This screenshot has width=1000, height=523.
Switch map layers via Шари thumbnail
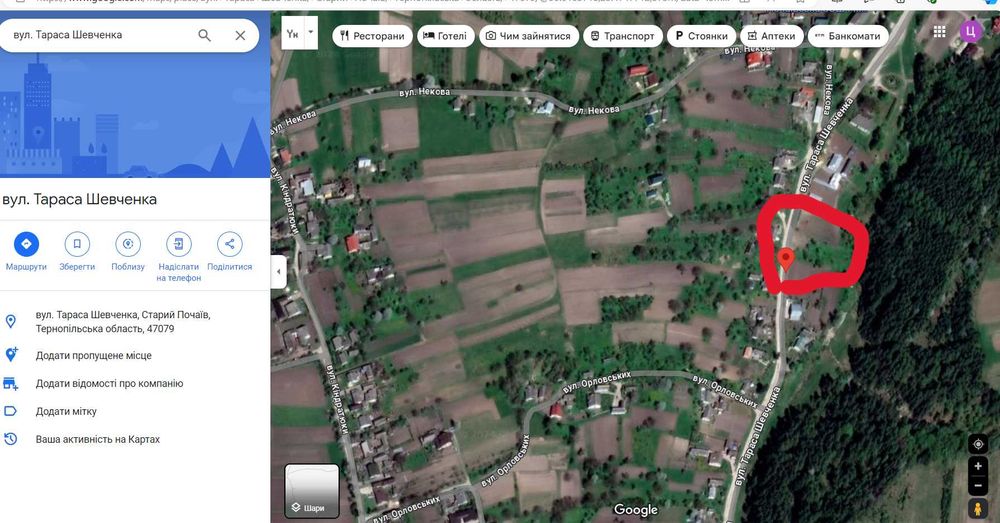[312, 490]
